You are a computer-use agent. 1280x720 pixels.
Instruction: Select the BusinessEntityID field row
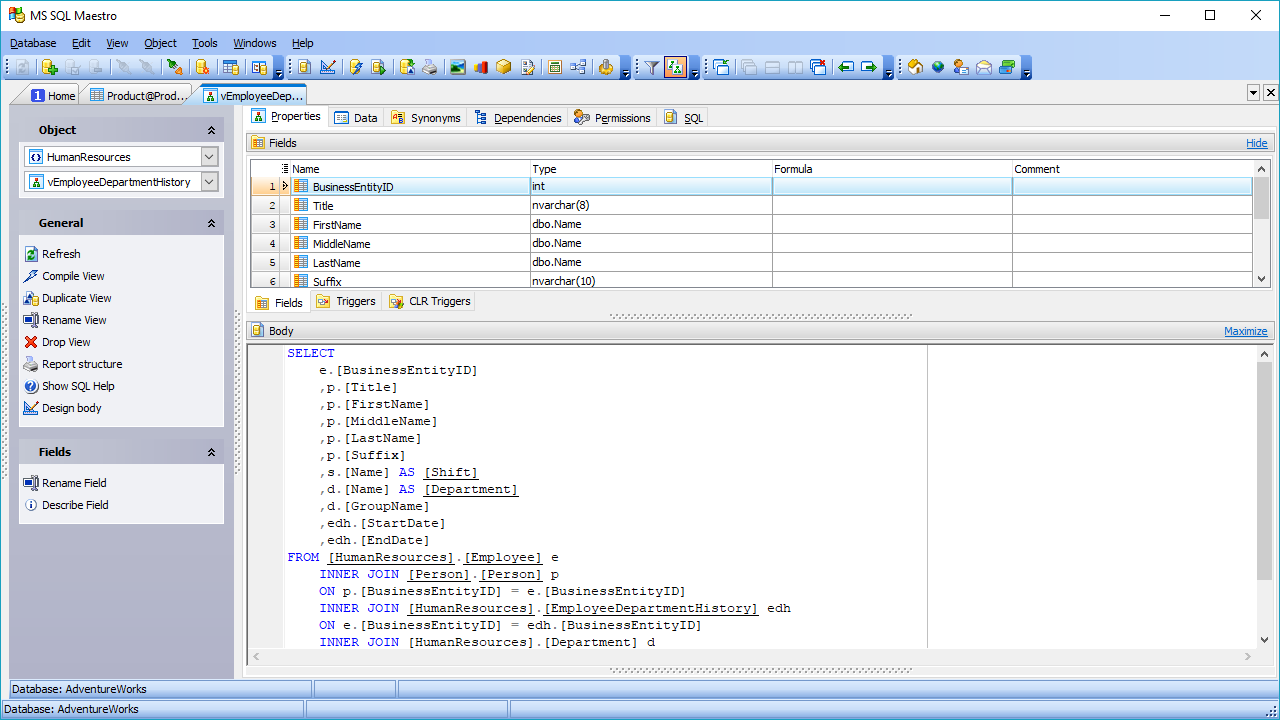352,187
